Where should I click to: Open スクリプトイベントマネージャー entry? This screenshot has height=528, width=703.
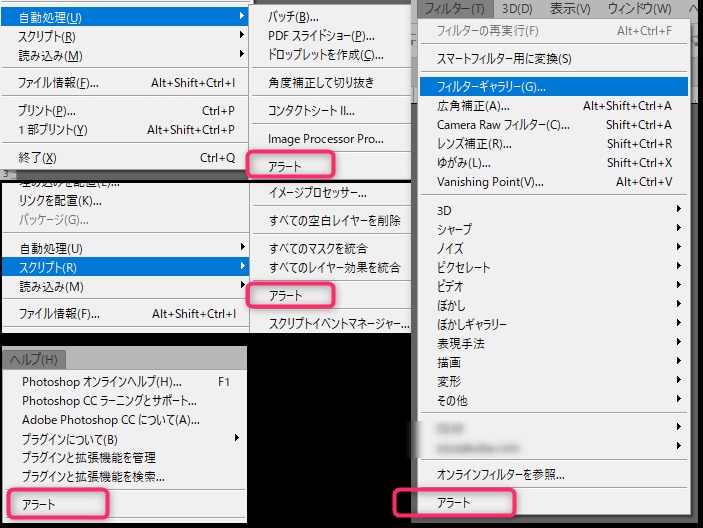pos(339,324)
